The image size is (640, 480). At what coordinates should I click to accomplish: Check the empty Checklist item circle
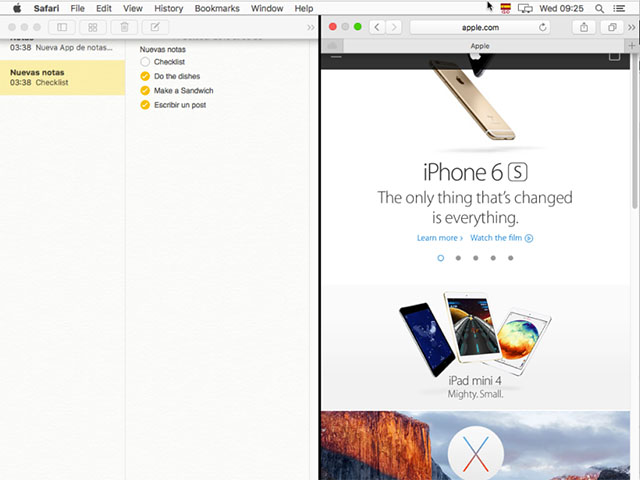coord(145,62)
